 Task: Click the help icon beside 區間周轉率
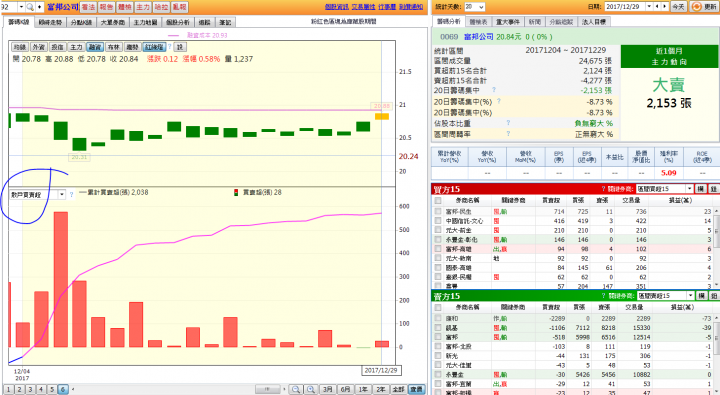pos(508,134)
